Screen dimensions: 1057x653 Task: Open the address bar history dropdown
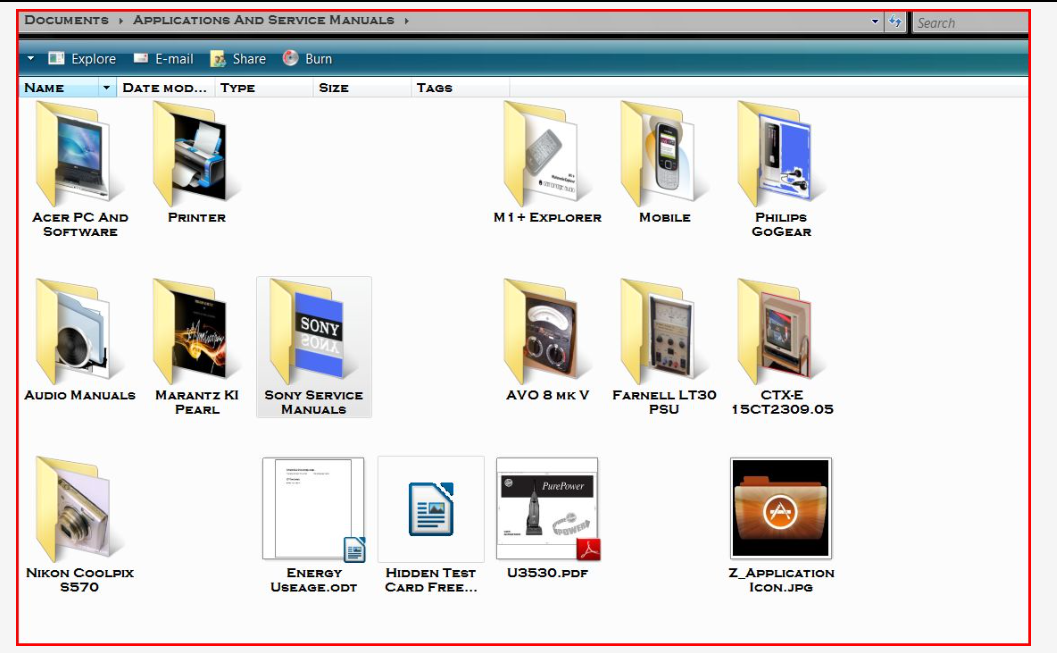875,22
